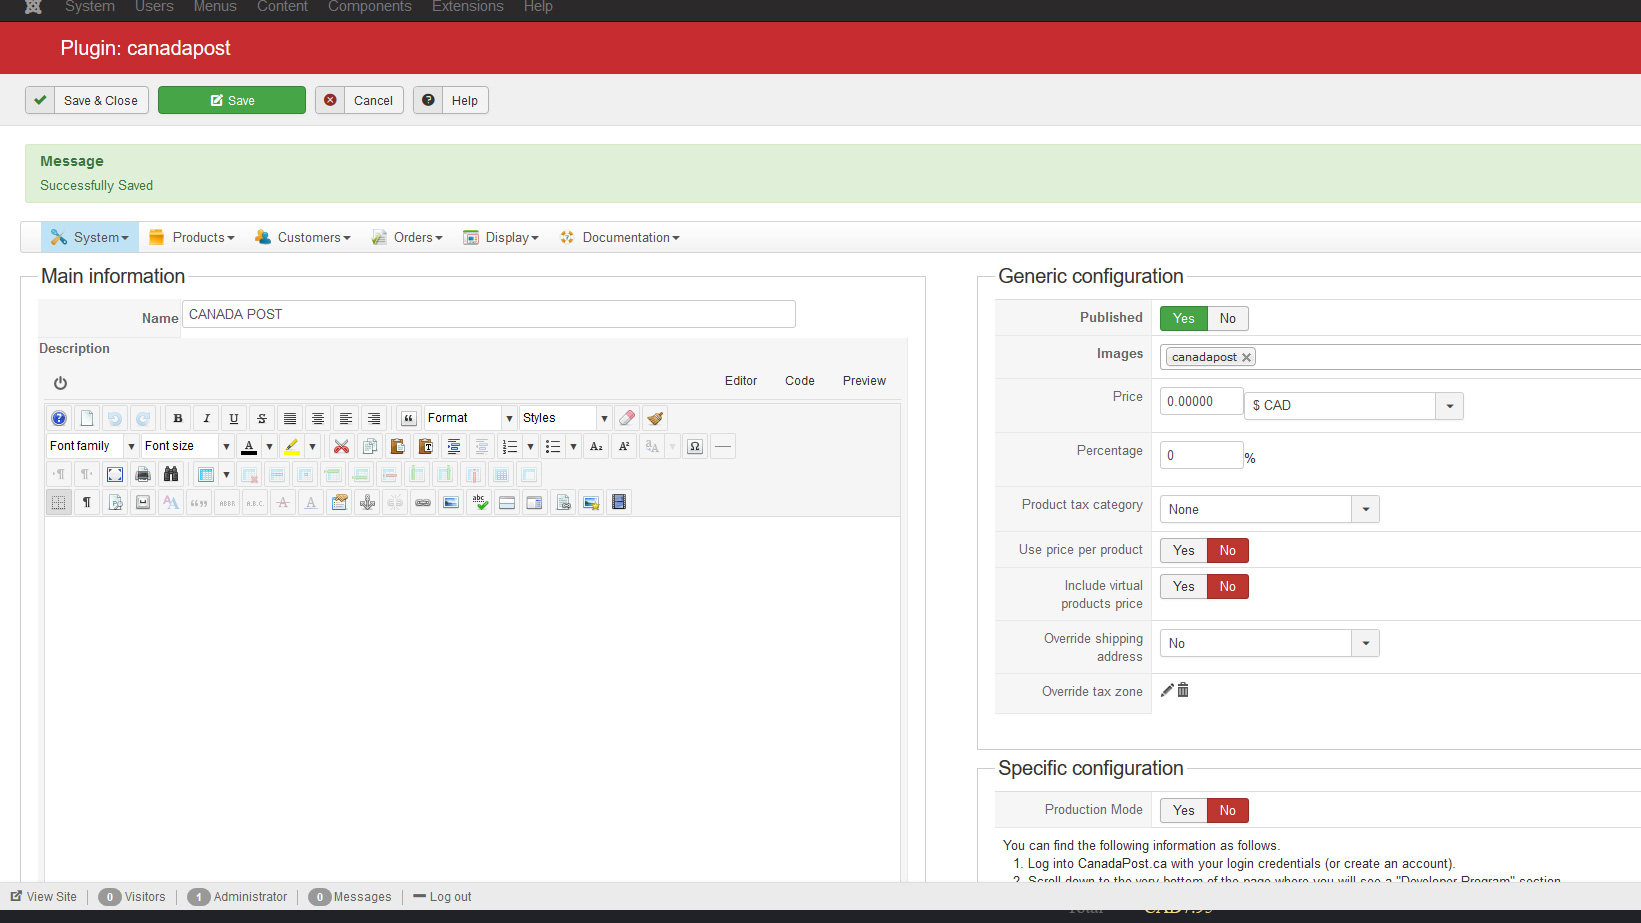Open the Styles dropdown in editor

click(x=565, y=418)
